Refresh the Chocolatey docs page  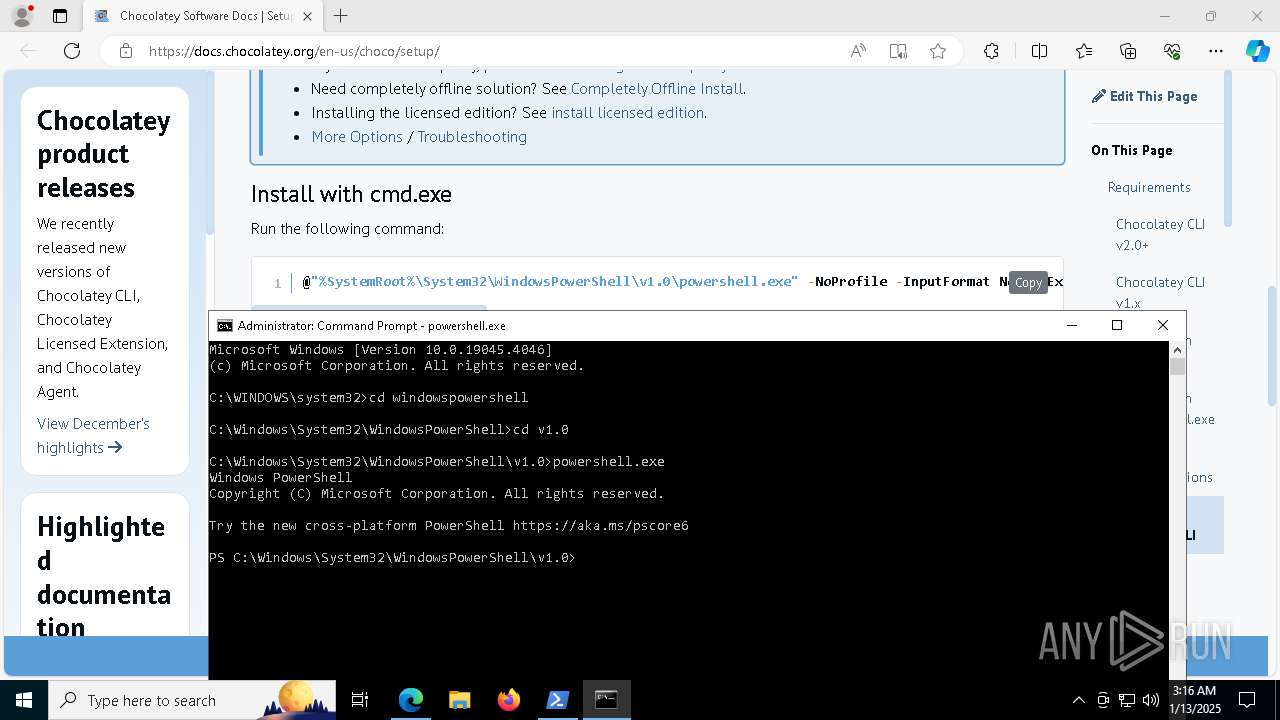coord(72,51)
